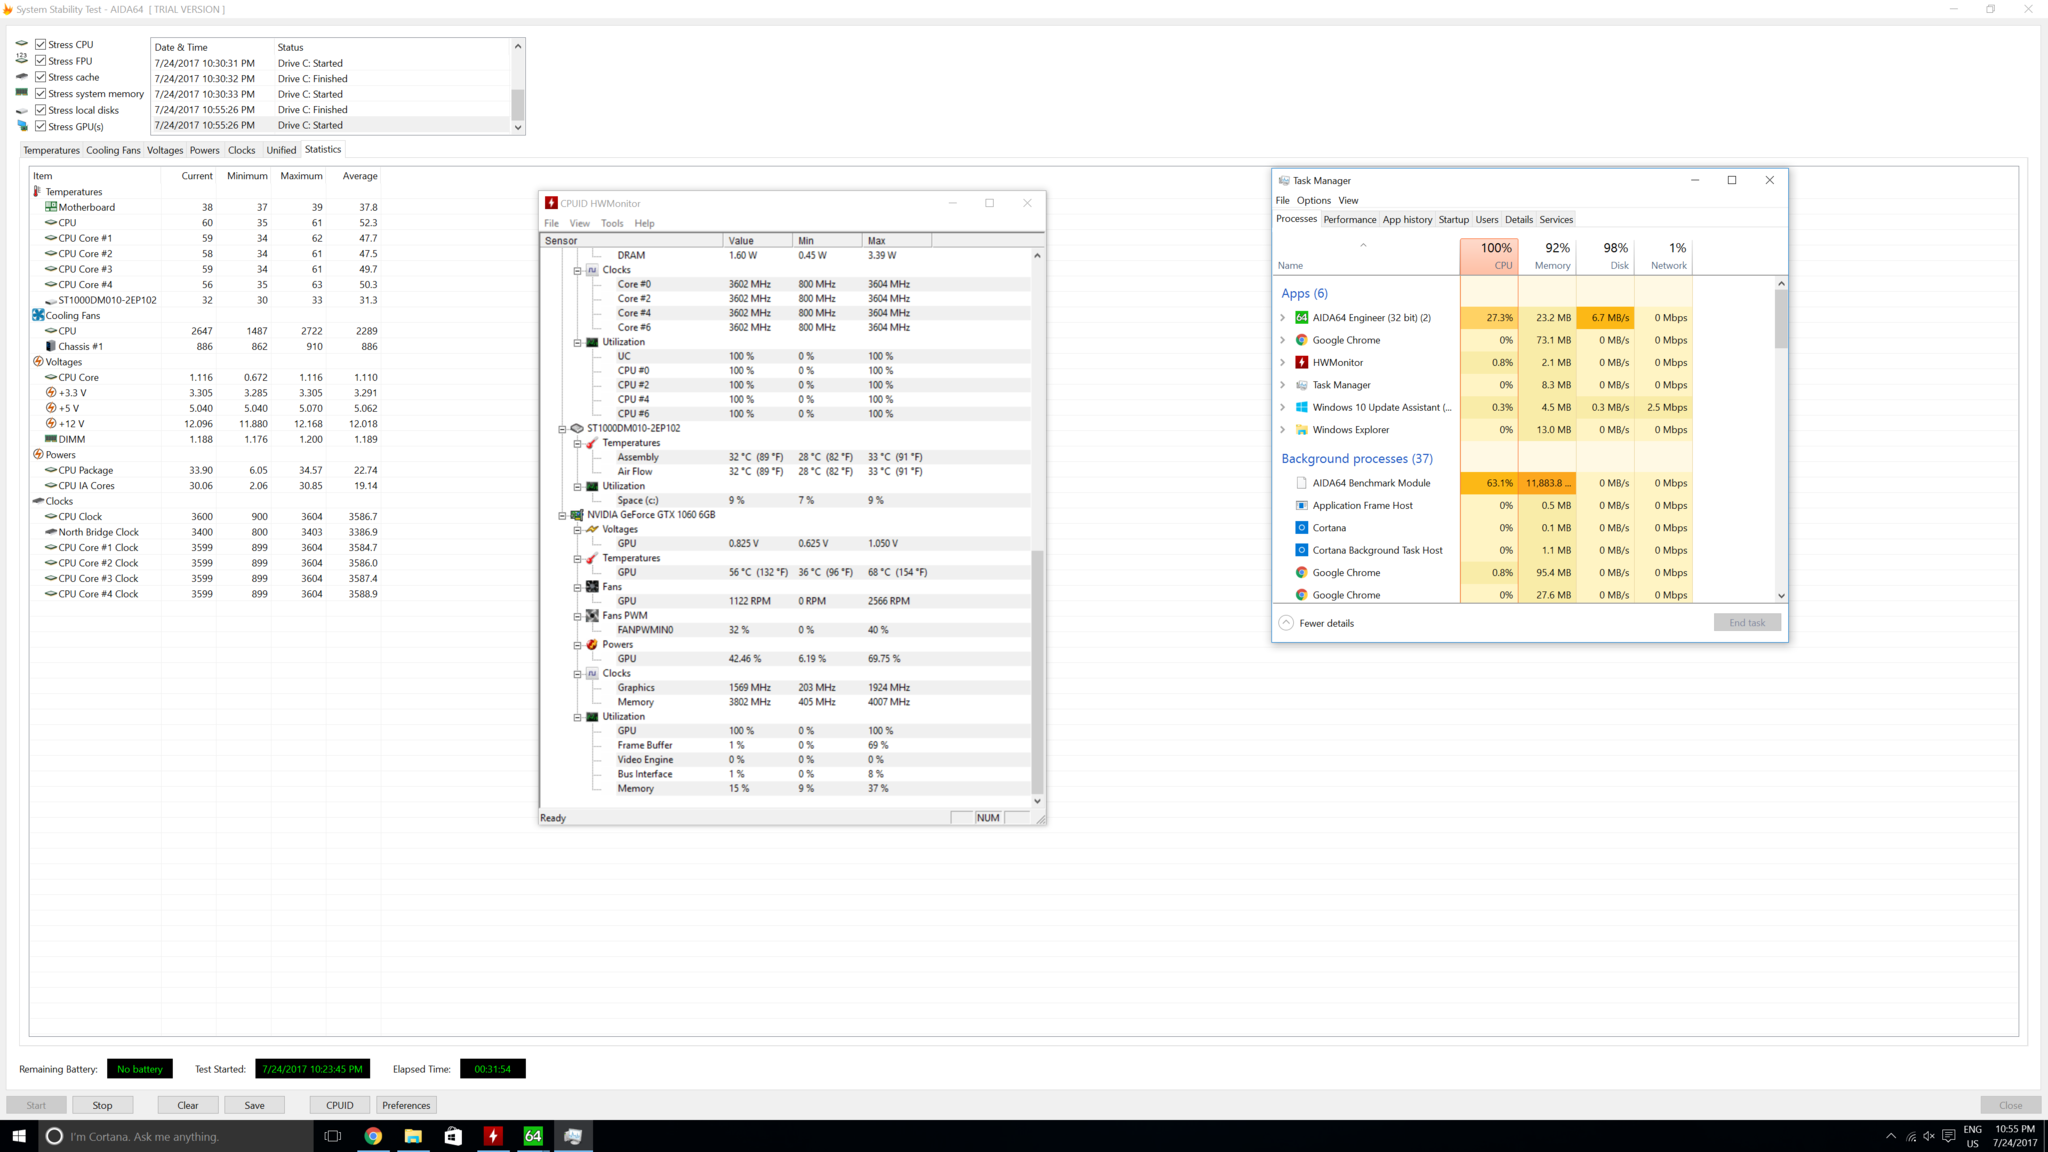Click the +12 V voltage icon
2048x1152 pixels.
50,423
